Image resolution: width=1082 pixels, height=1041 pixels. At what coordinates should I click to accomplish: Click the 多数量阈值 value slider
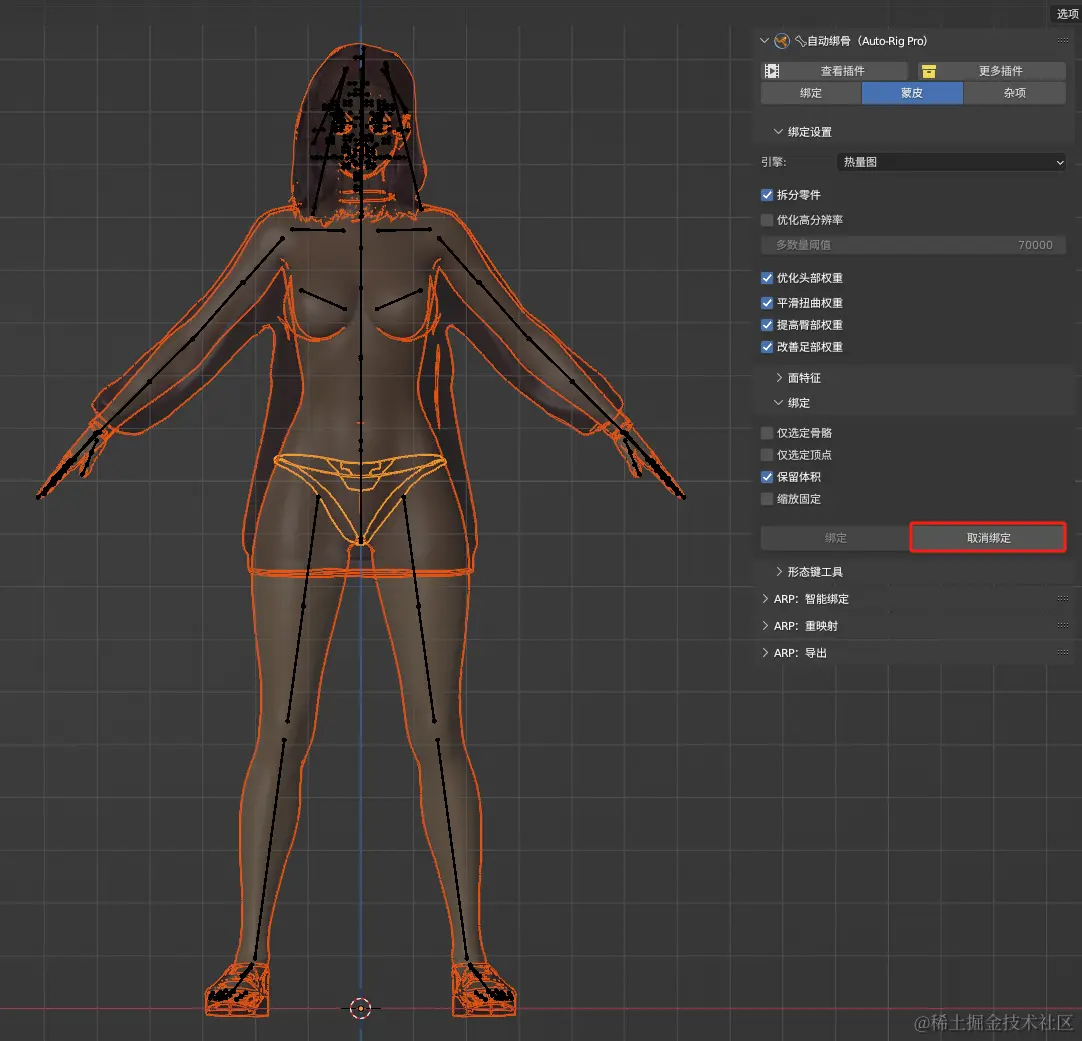[x=913, y=245]
